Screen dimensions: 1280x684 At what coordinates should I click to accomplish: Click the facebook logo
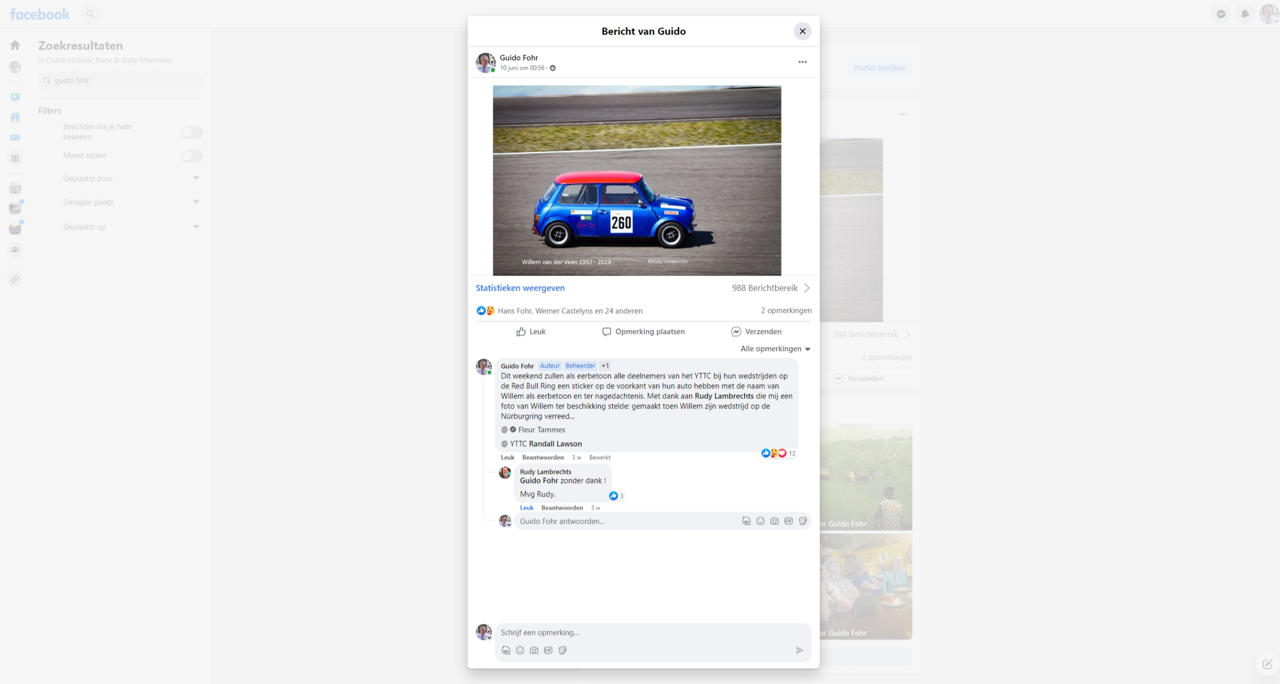[x=40, y=14]
